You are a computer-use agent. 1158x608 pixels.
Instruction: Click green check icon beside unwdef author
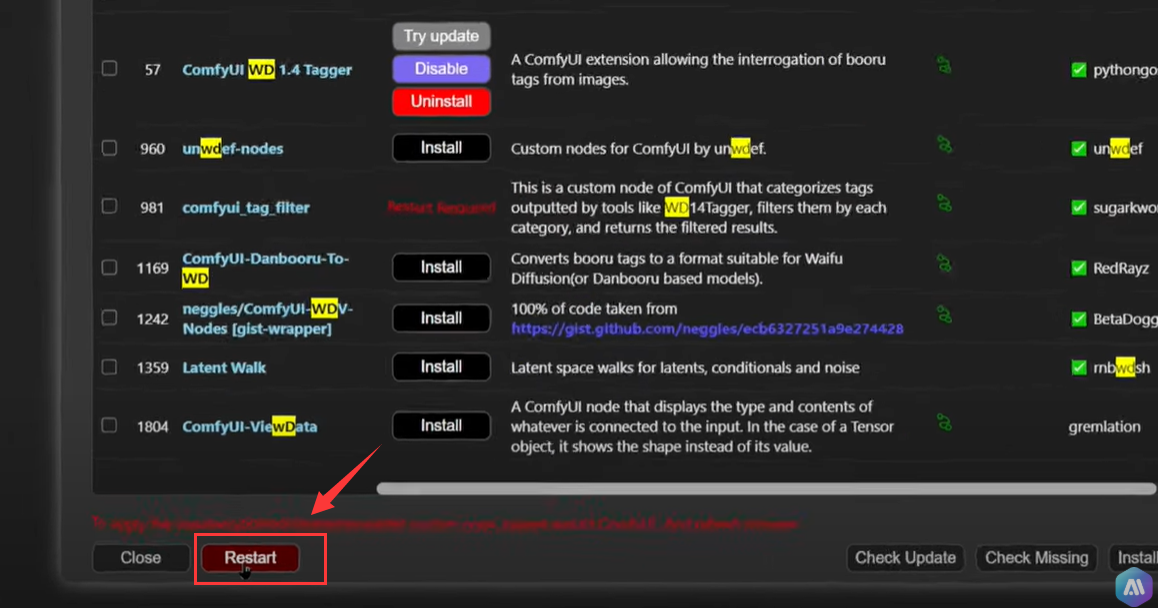point(1078,148)
